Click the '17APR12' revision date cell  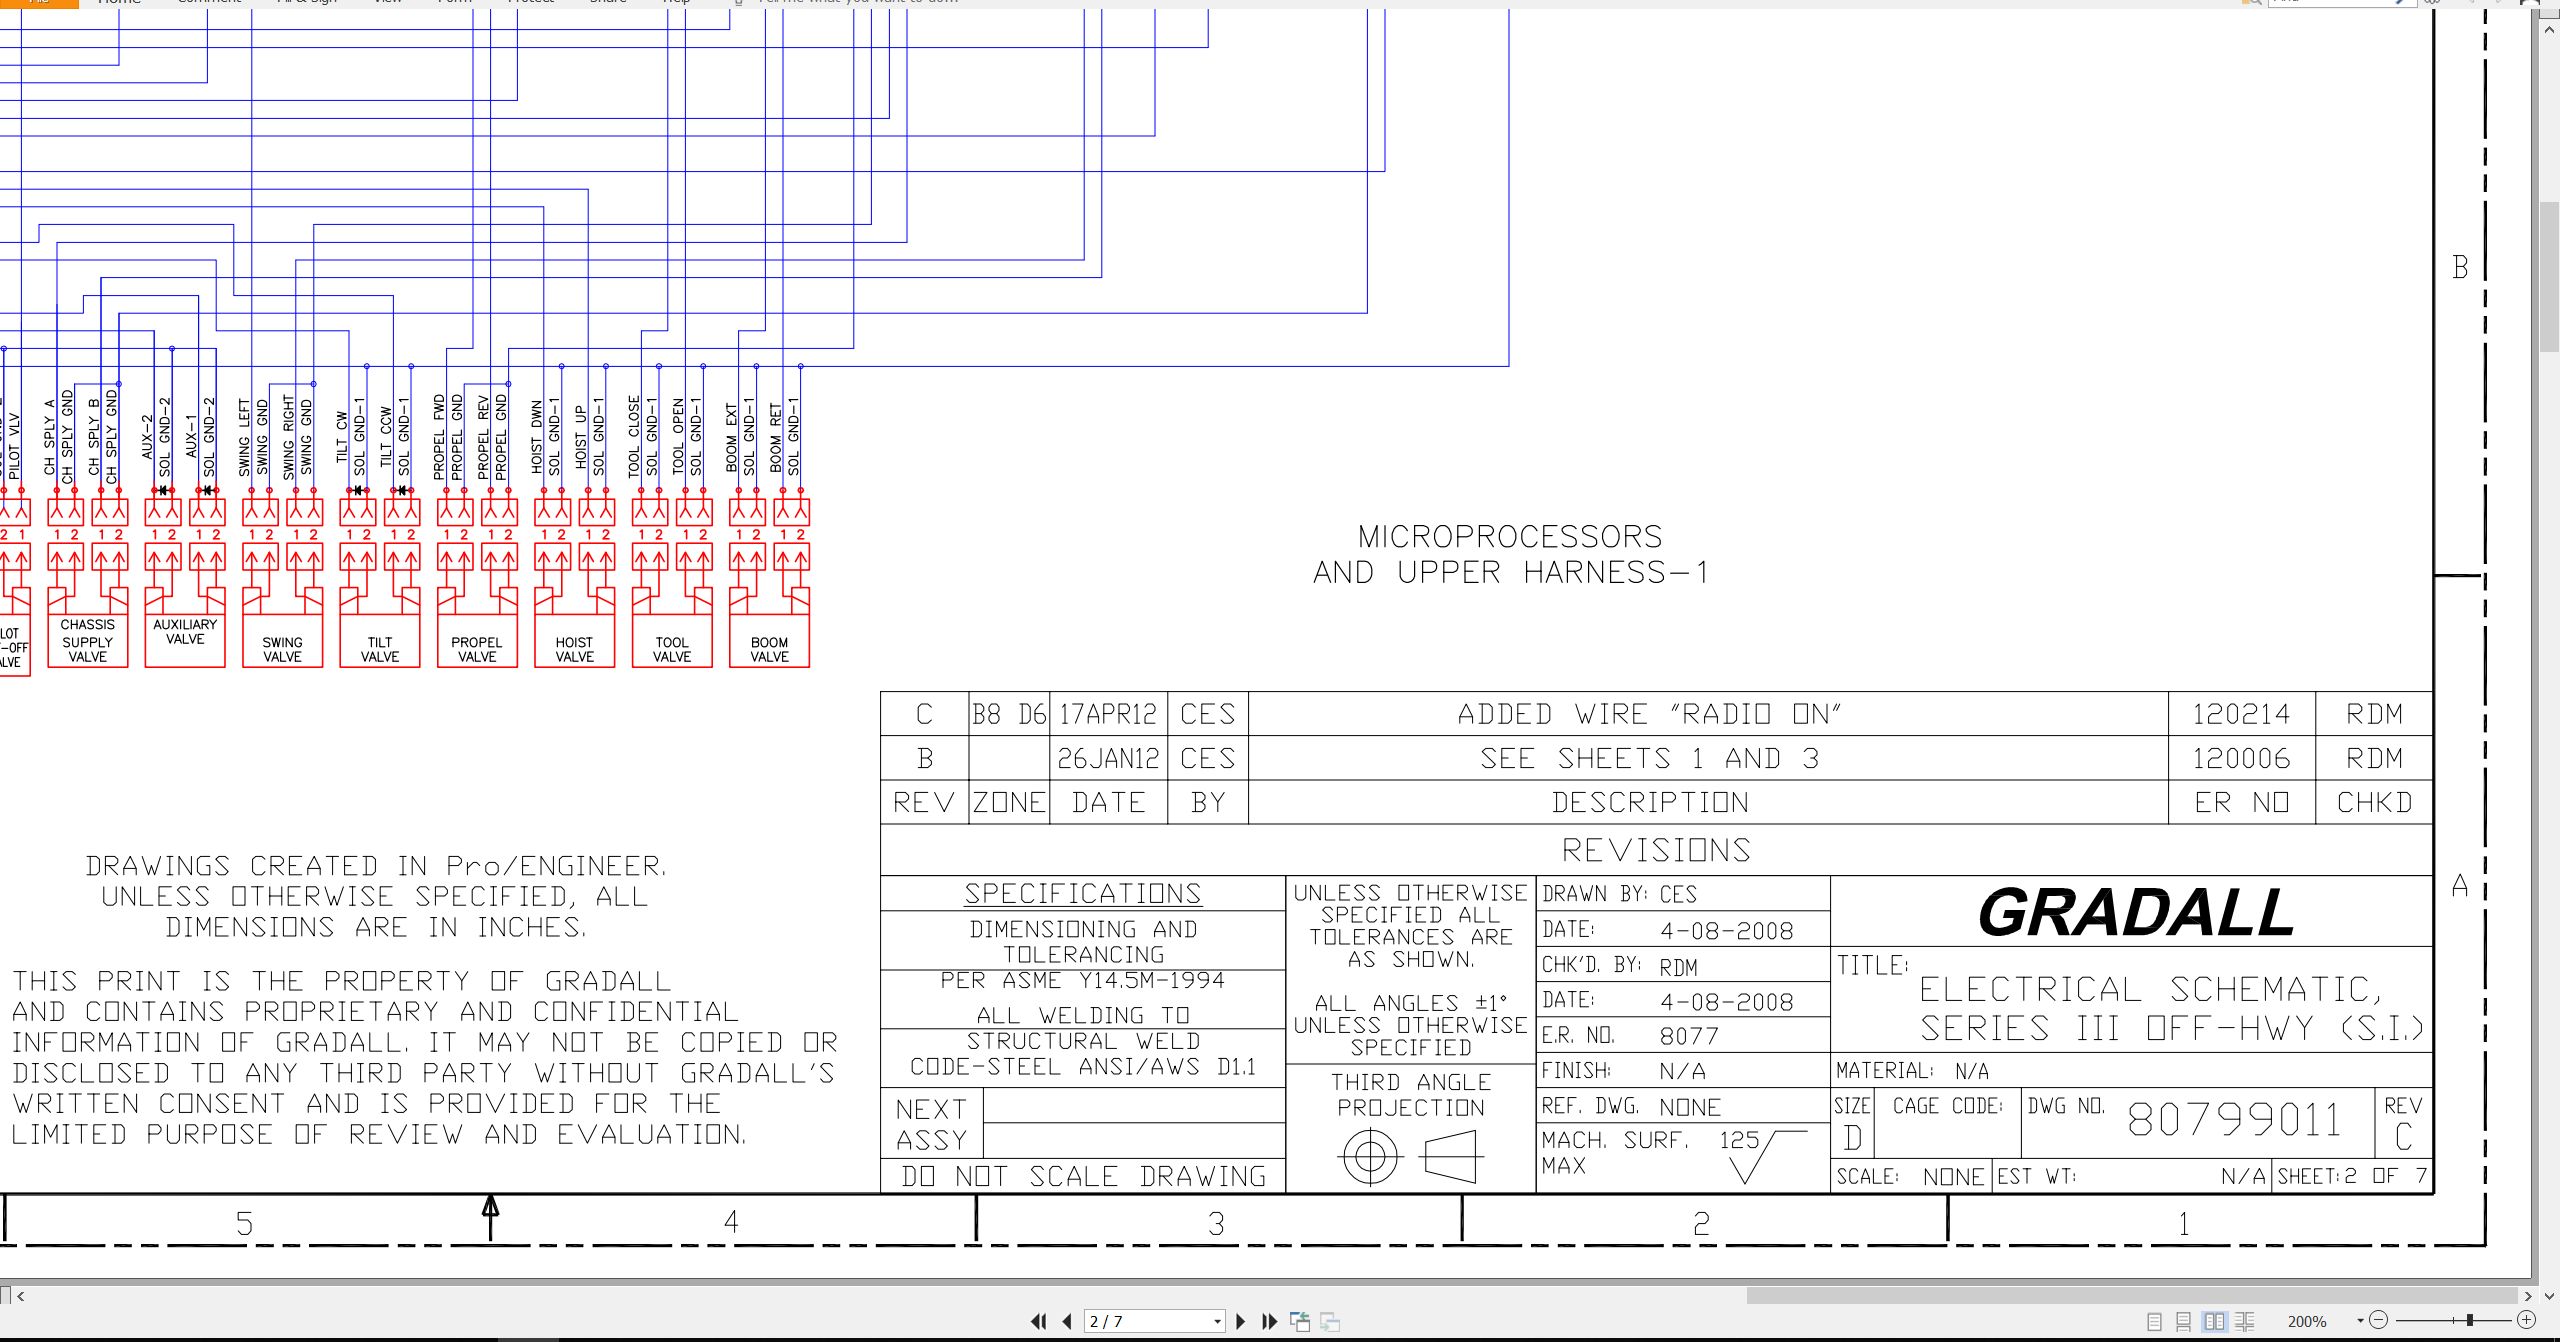(x=1108, y=714)
